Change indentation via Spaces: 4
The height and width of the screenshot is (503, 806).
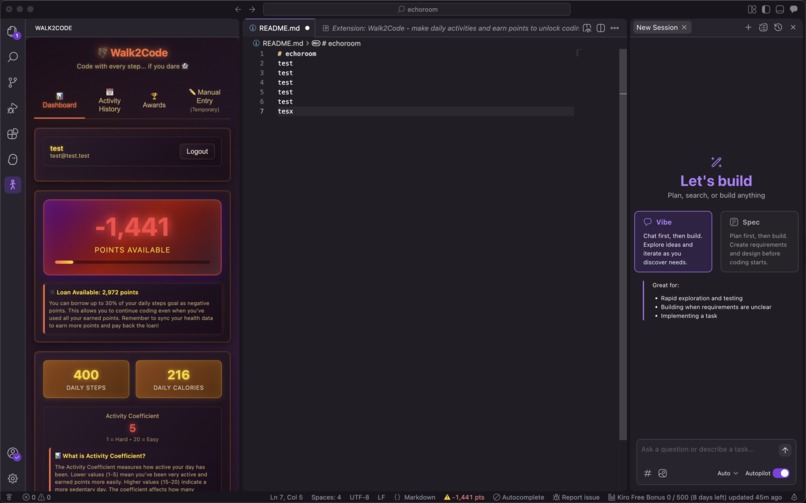[x=326, y=497]
